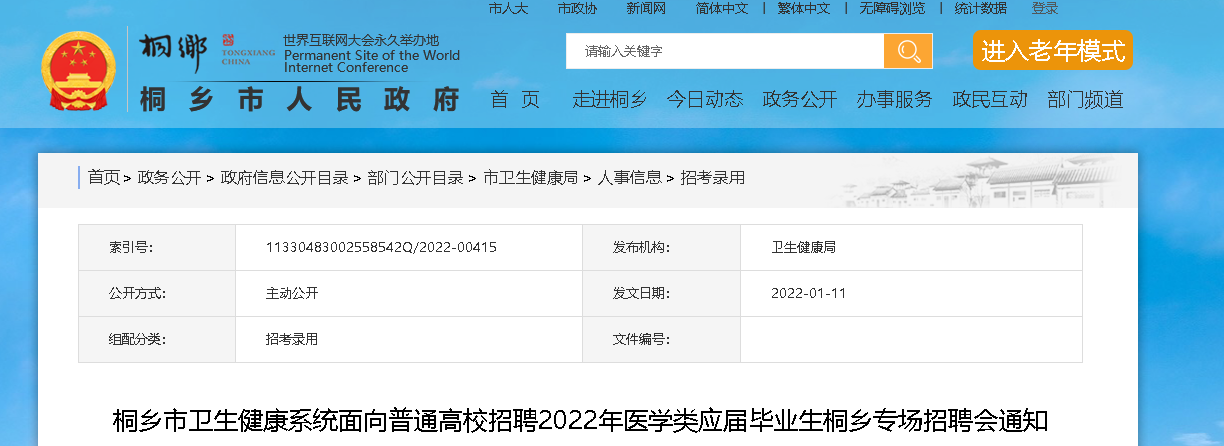Open 政务公开 navigation menu

[800, 99]
